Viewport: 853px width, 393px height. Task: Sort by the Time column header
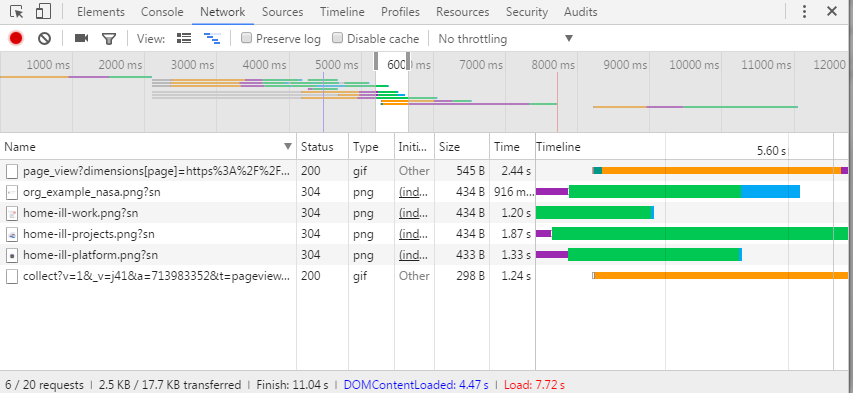point(512,146)
